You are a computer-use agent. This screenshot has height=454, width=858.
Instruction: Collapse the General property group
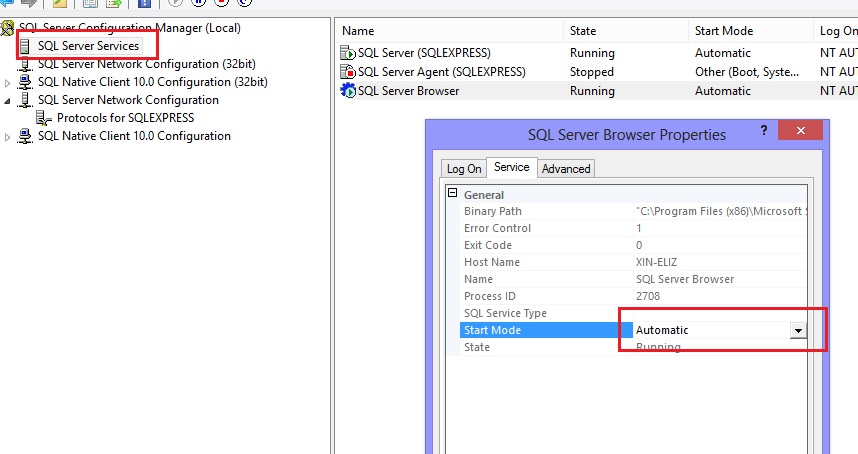pos(453,193)
